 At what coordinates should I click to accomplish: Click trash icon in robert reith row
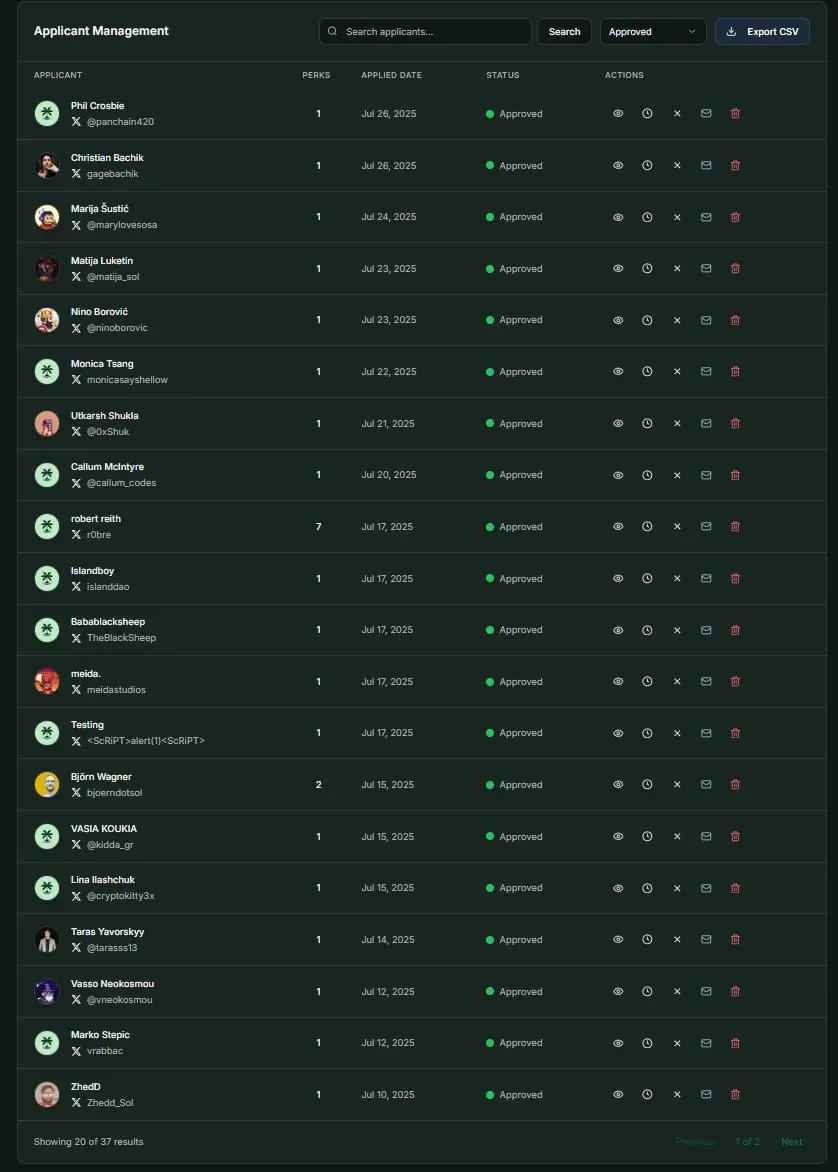click(735, 526)
